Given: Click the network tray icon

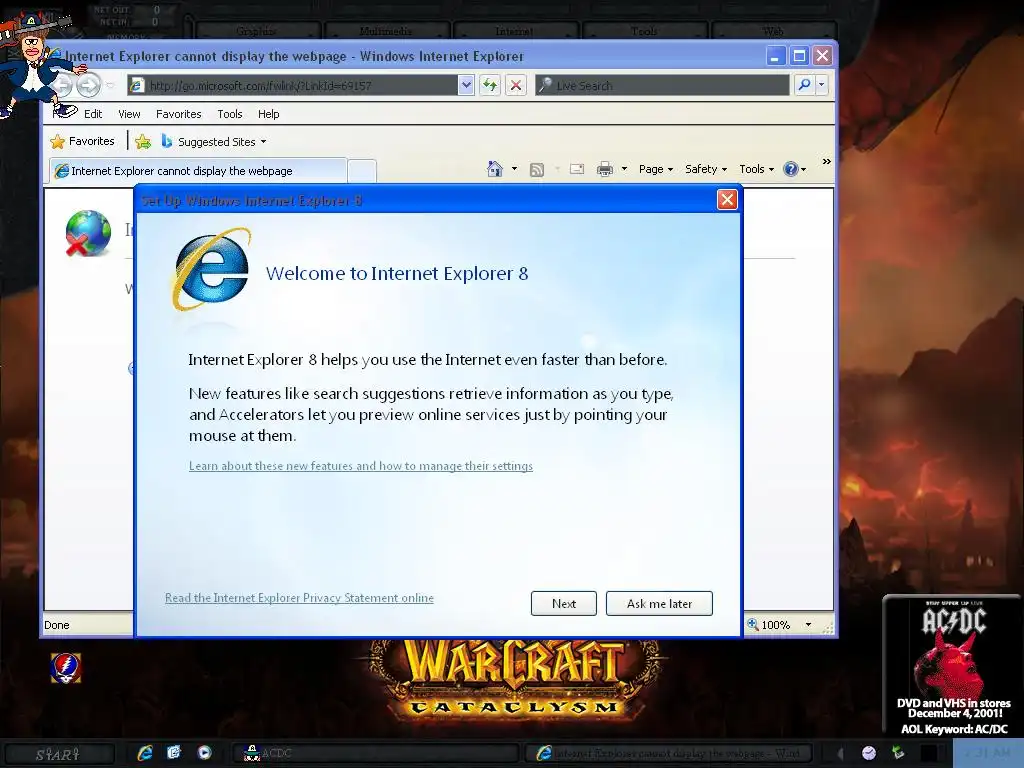Looking at the screenshot, I should tap(899, 753).
